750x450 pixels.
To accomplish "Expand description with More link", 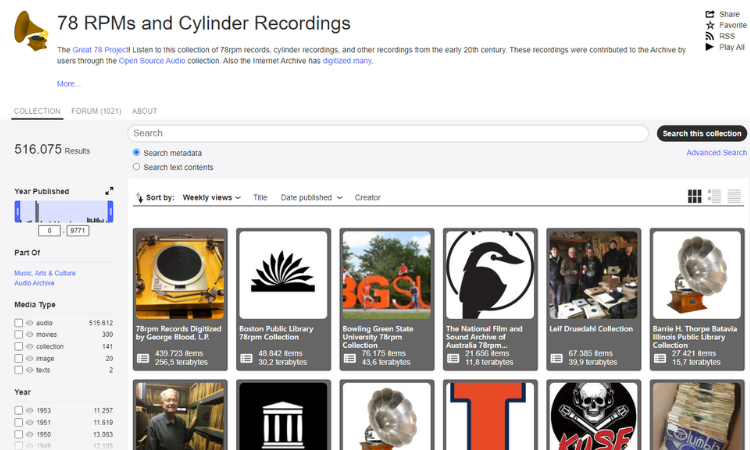I will tap(68, 84).
